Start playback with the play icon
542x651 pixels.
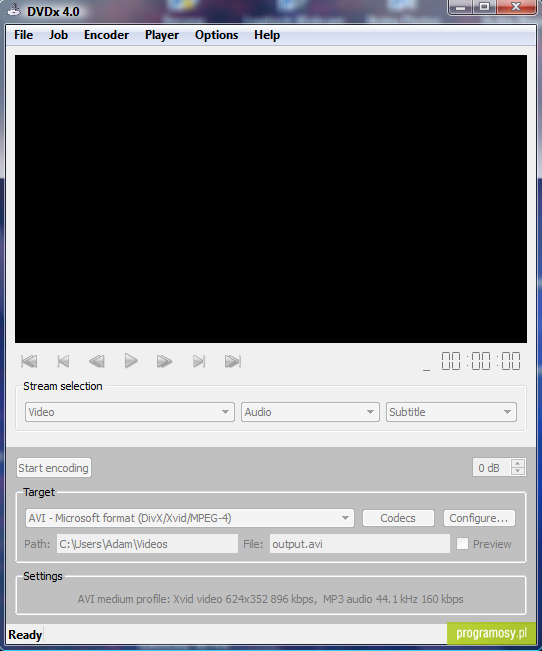(x=131, y=361)
